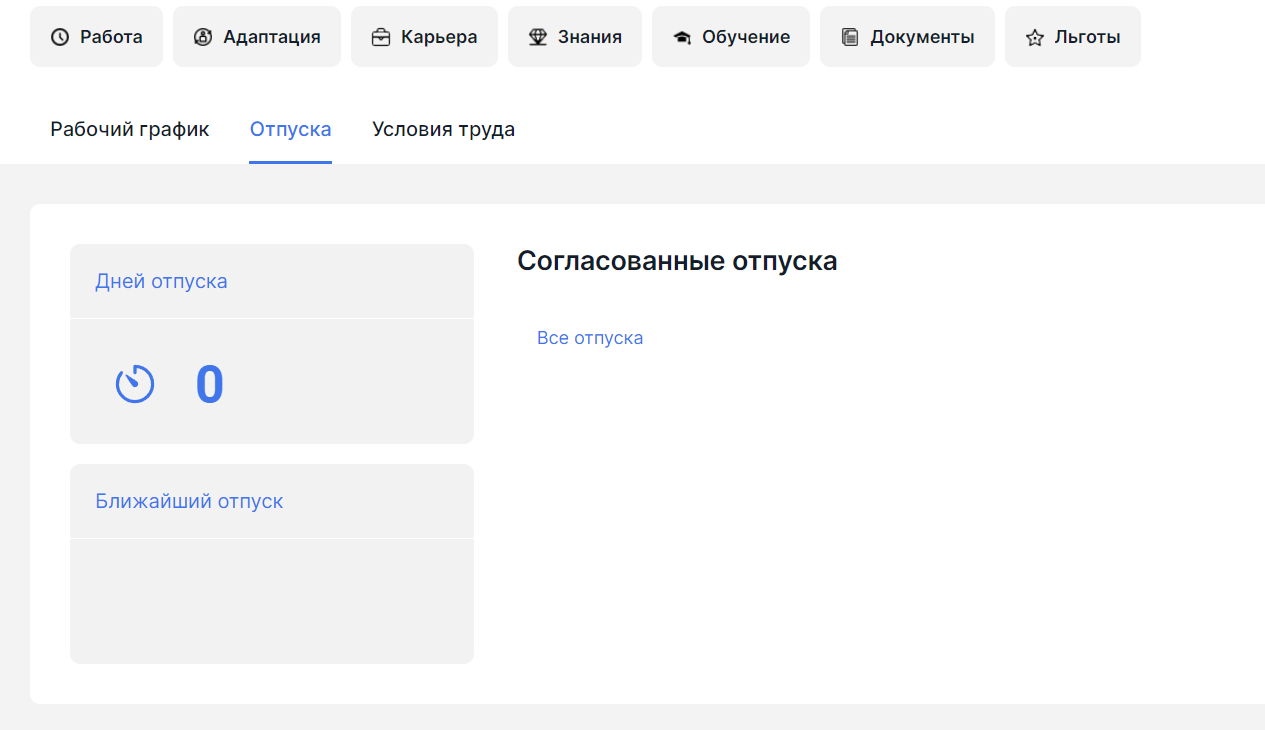The image size is (1265, 730).
Task: Click the star icon beside Льготы
Action: point(1035,37)
